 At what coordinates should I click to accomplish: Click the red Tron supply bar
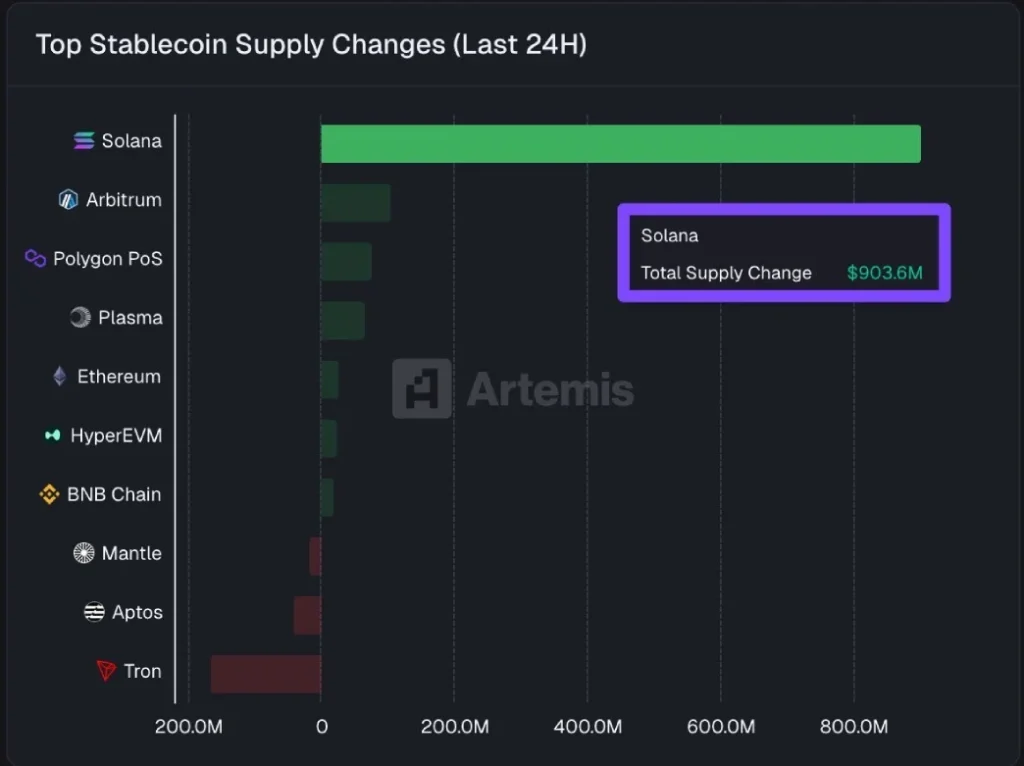[266, 674]
